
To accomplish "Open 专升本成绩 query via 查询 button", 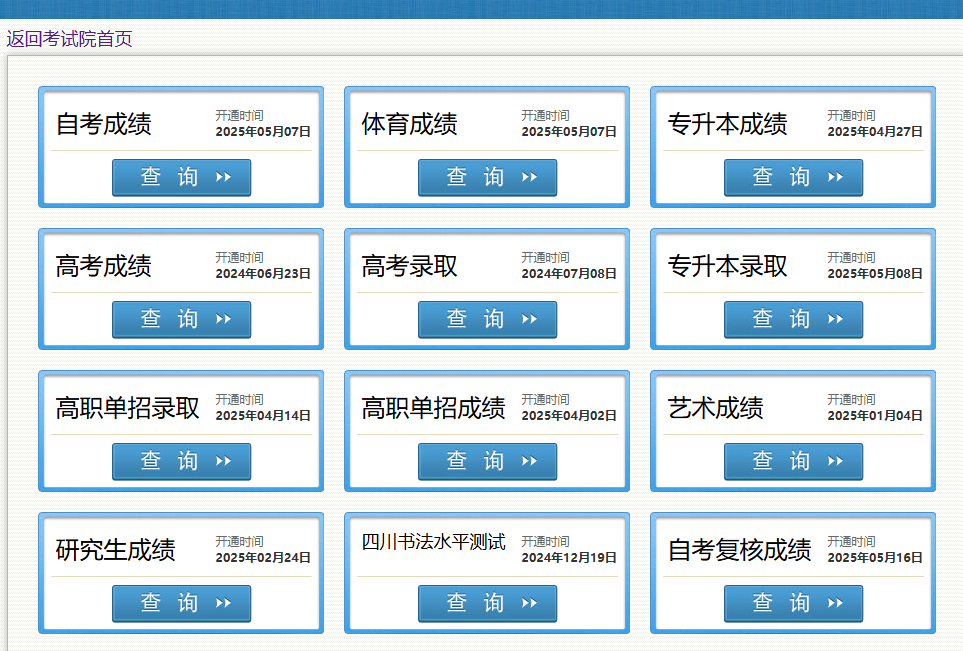I will pyautogui.click(x=793, y=177).
